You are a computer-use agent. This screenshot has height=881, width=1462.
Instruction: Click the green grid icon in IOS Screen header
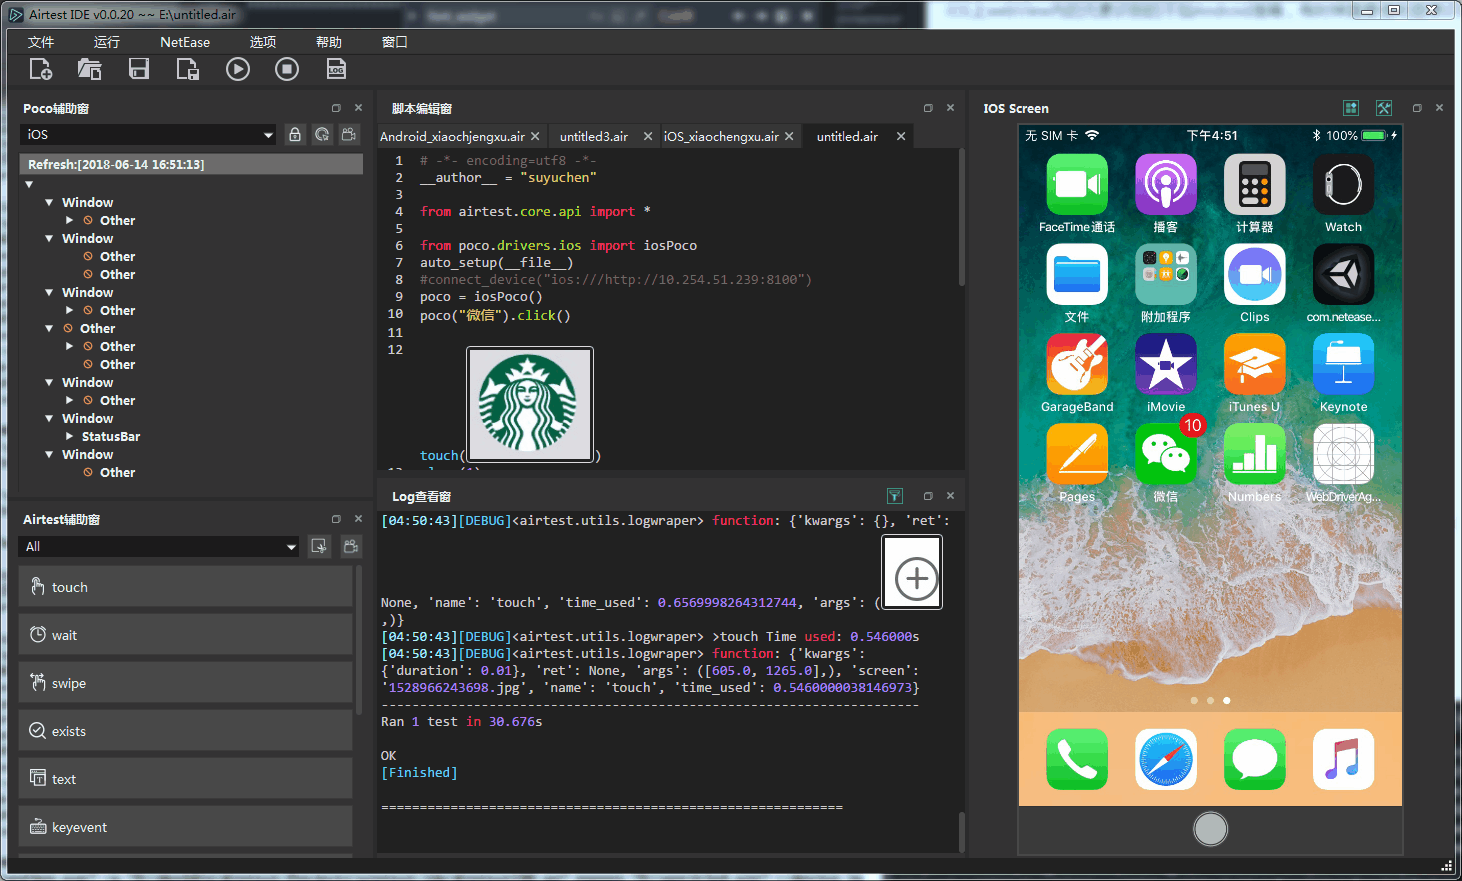(1351, 108)
